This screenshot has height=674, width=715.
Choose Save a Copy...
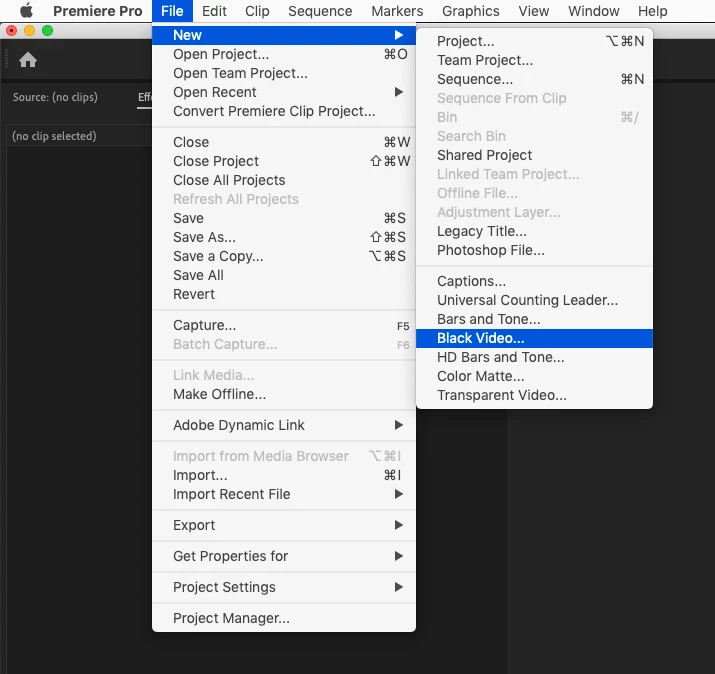284,256
